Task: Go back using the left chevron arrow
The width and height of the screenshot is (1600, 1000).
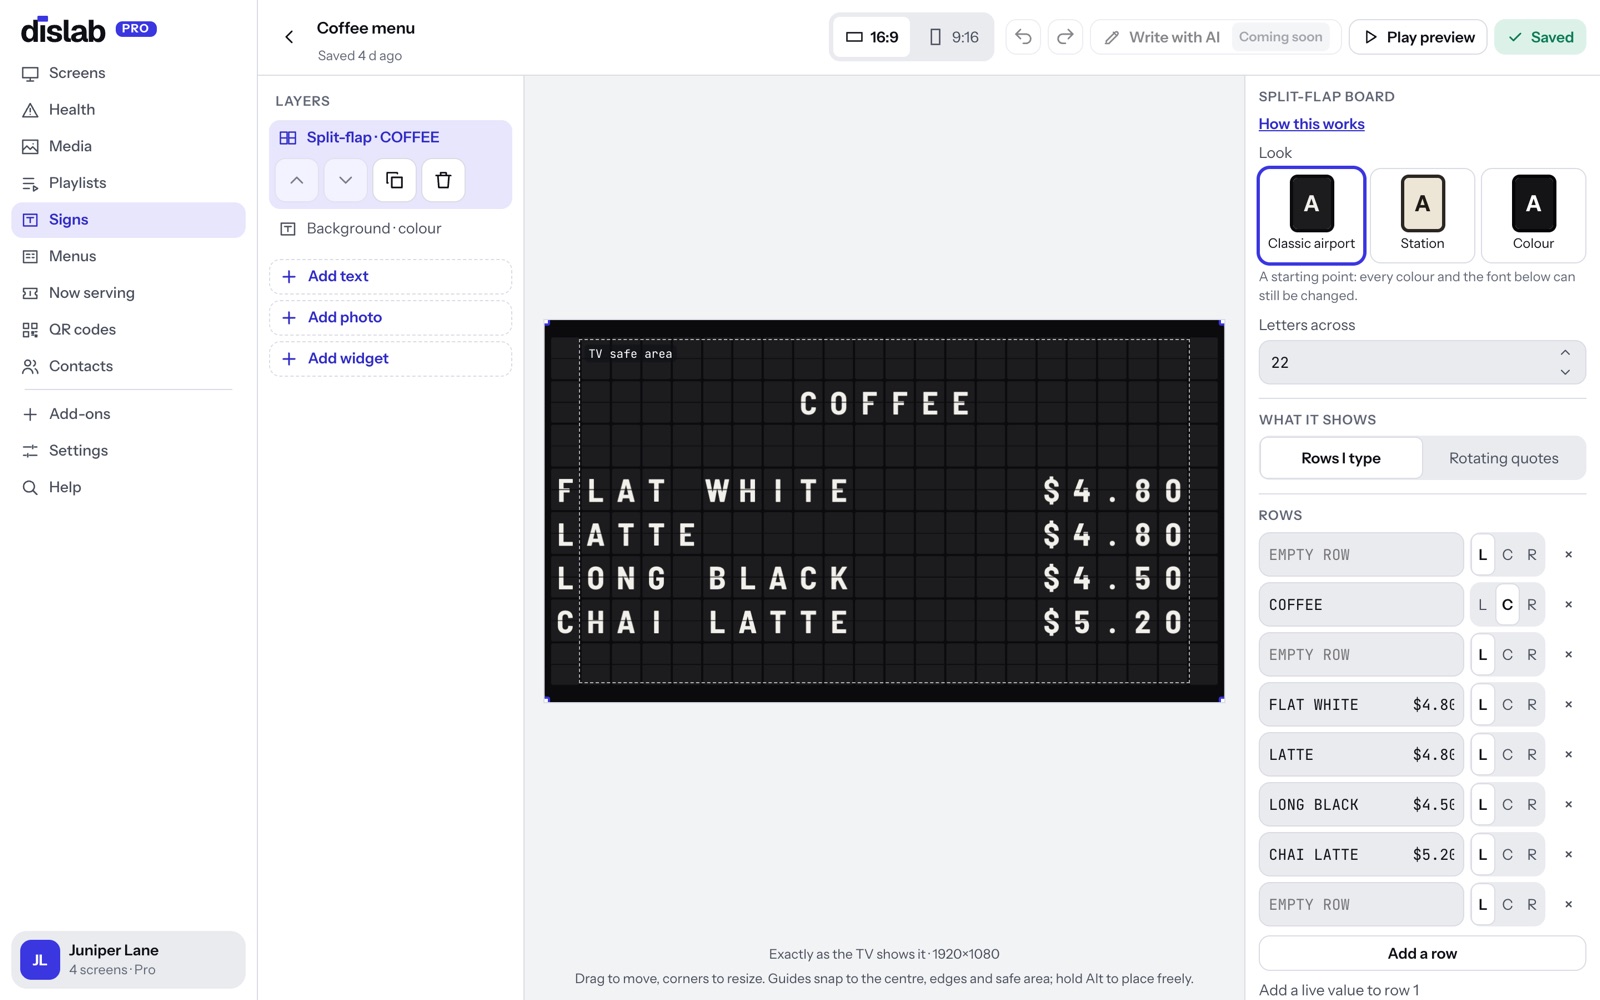Action: tap(289, 37)
